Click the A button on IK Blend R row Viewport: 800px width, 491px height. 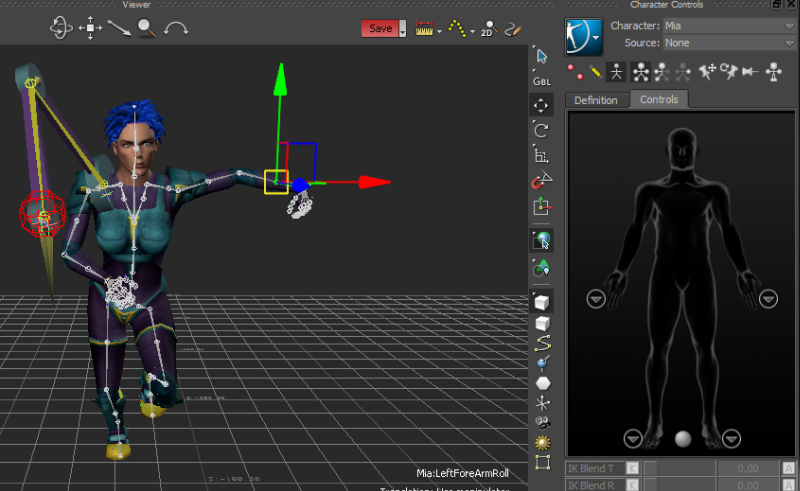pyautogui.click(x=788, y=485)
